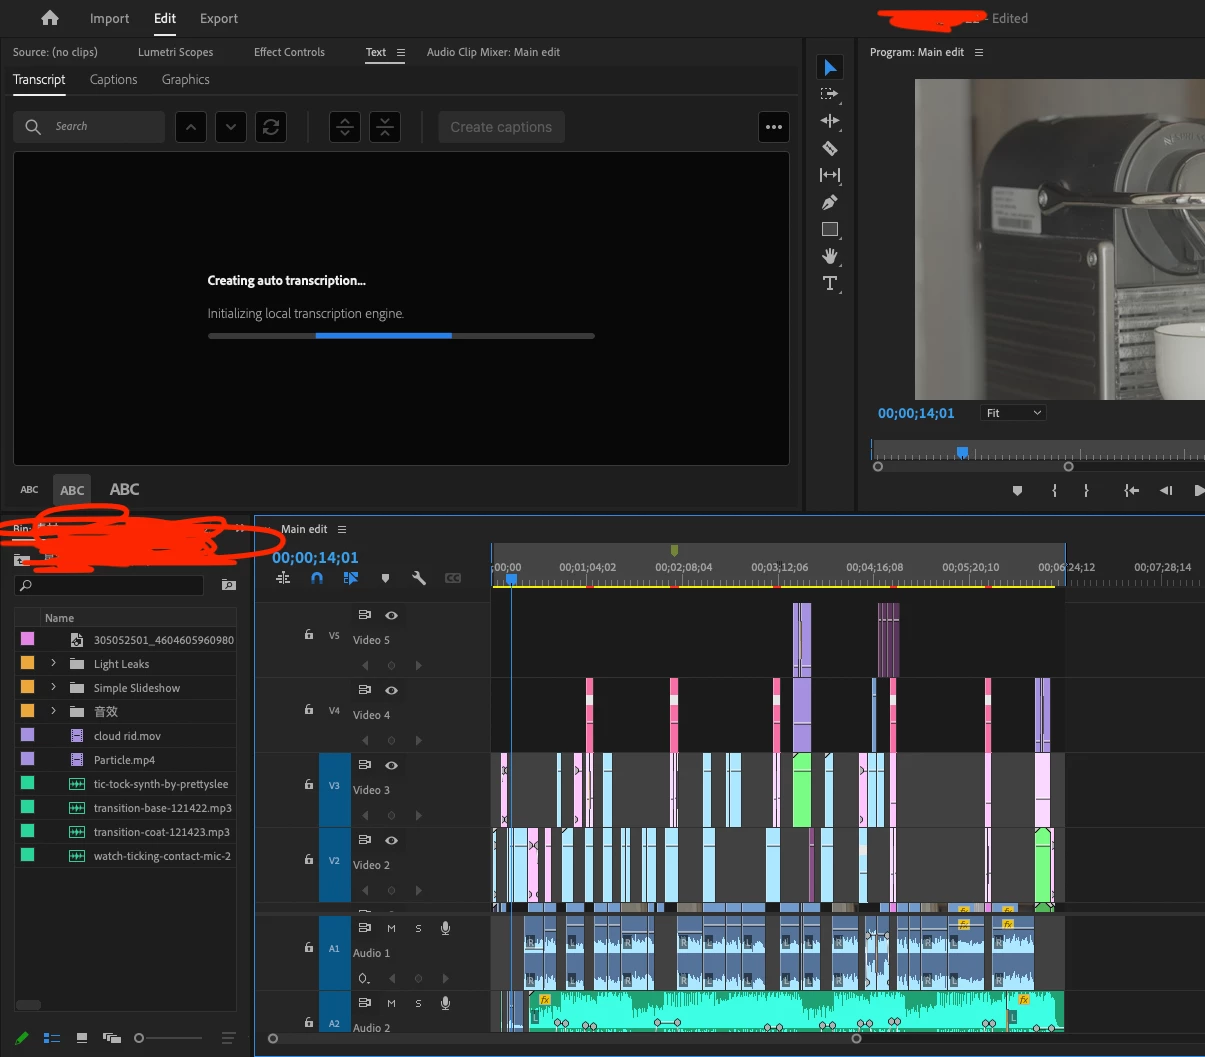The width and height of the screenshot is (1205, 1057).
Task: Select the largest ABC text size
Action: pyautogui.click(x=124, y=489)
